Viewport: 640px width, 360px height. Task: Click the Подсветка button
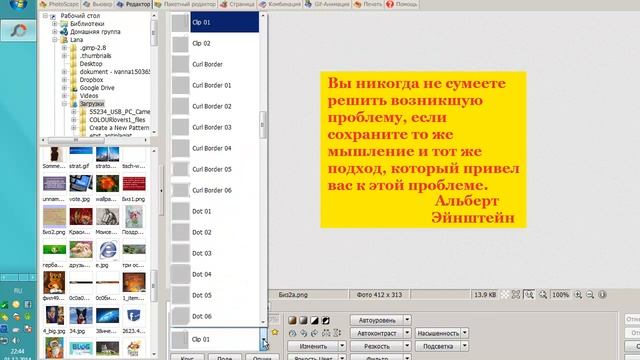[x=438, y=346]
